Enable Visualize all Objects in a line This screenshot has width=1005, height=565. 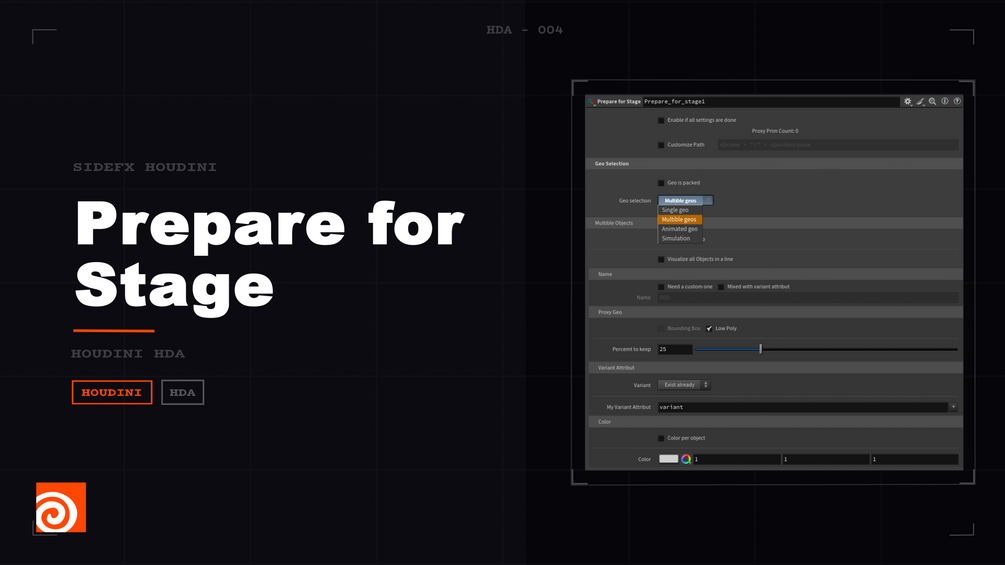coord(661,259)
